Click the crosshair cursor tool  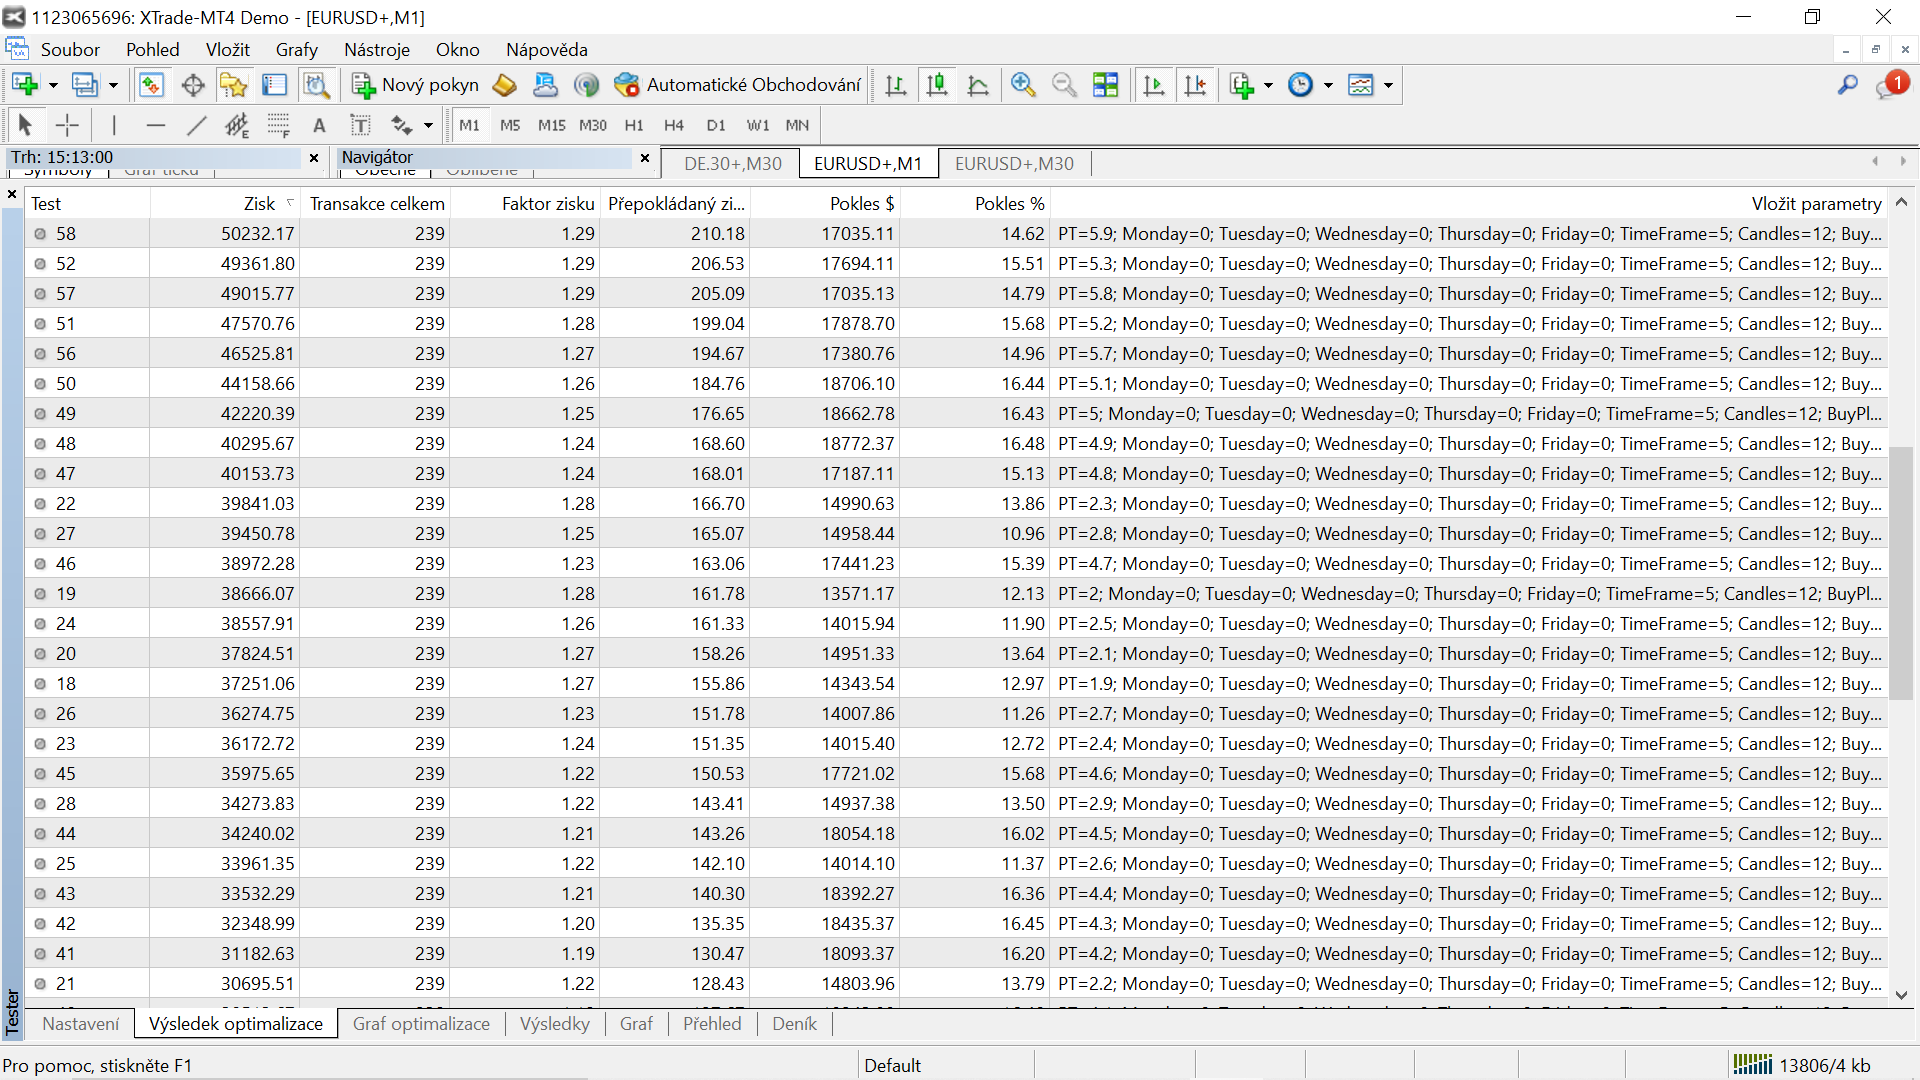point(67,125)
